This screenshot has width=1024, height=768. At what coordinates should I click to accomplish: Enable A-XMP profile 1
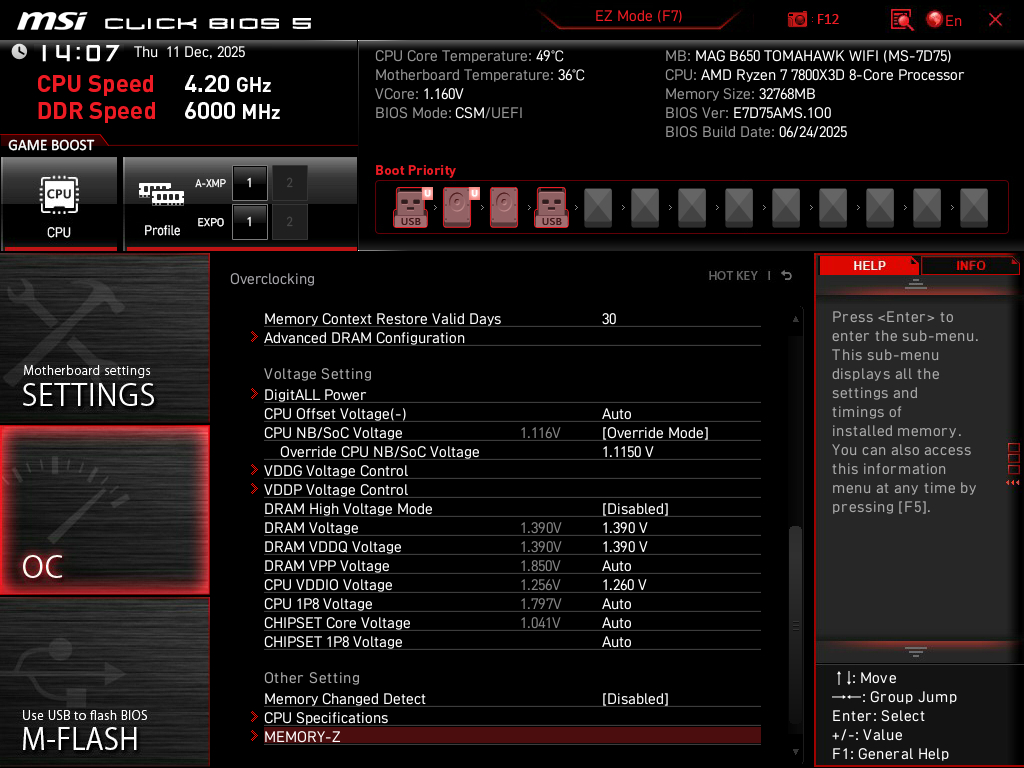tap(249, 183)
